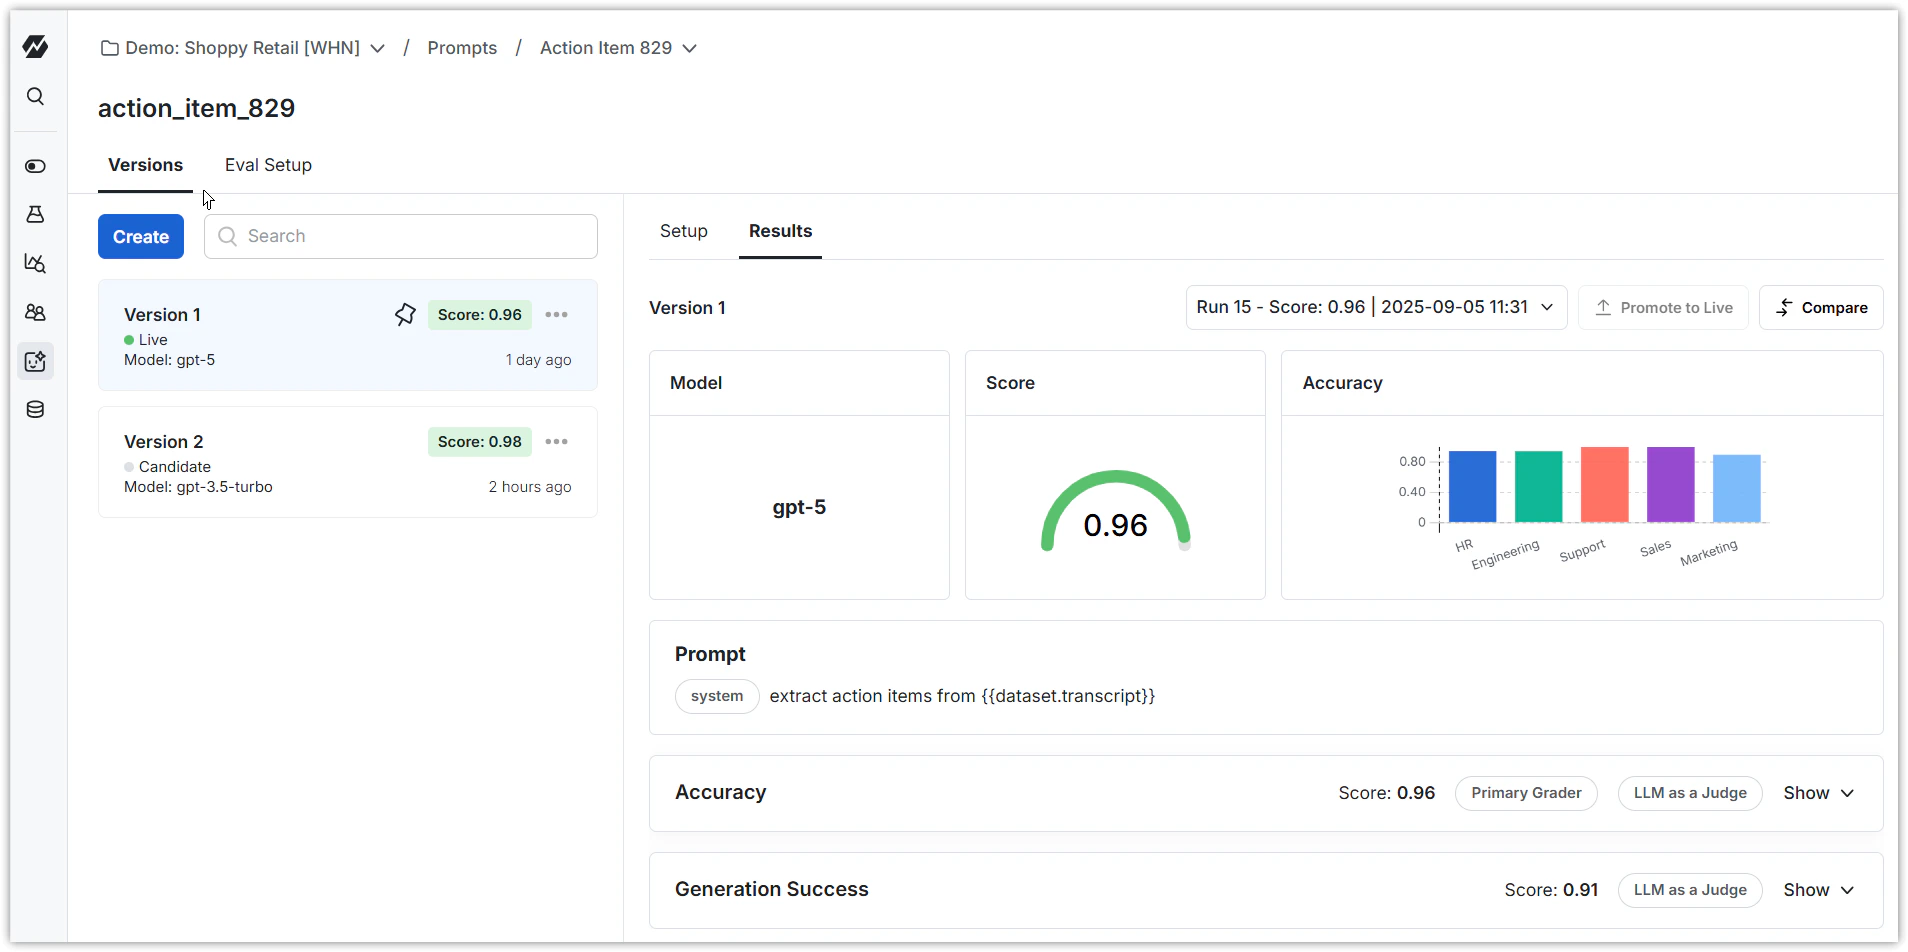Select the Version 2 card
This screenshot has width=1908, height=952.
(348, 462)
